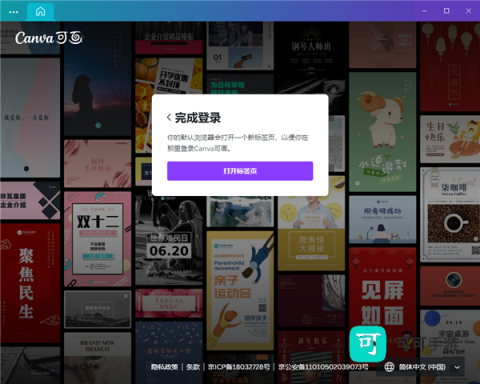Screen dimensions: 480x384
Task: Select the 祝高考成功 blue poster thumbnail
Action: click(382, 219)
